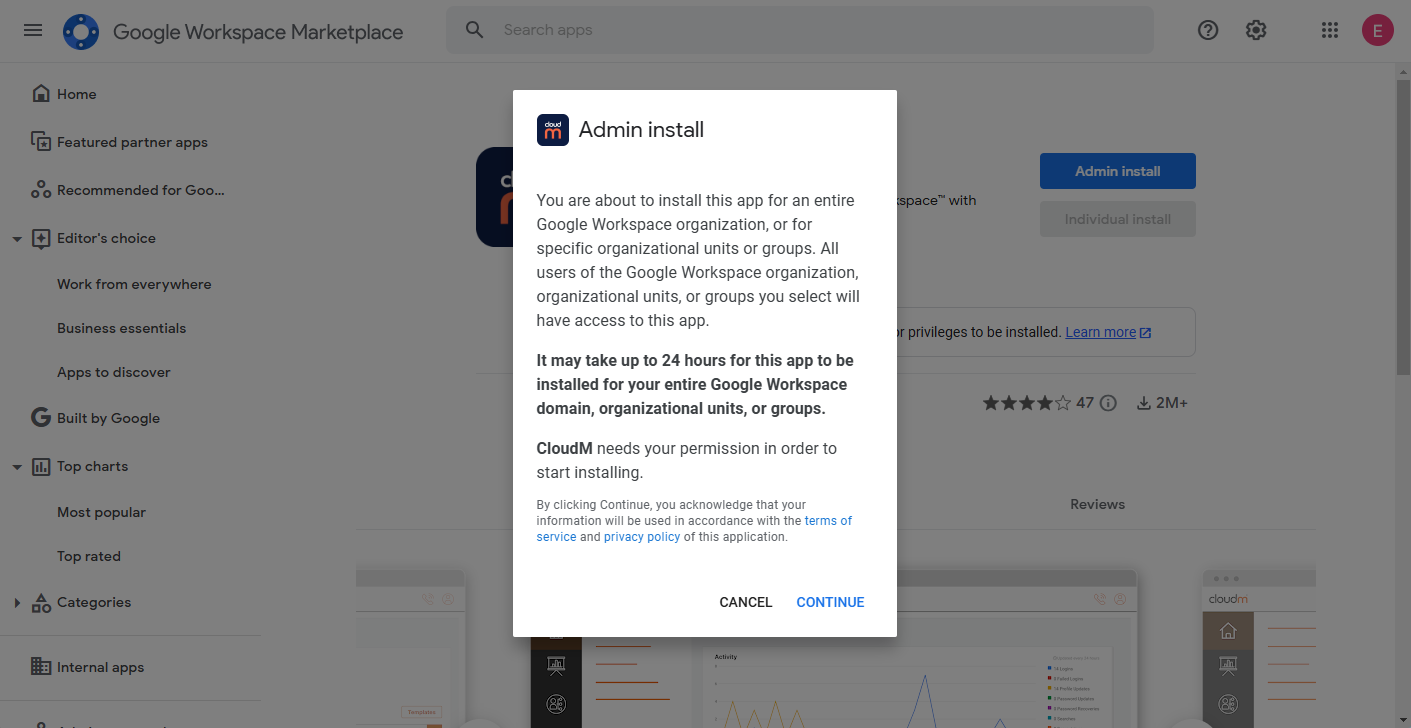This screenshot has width=1411, height=728.
Task: Click the Google Workspace Marketplace title
Action: 258,32
